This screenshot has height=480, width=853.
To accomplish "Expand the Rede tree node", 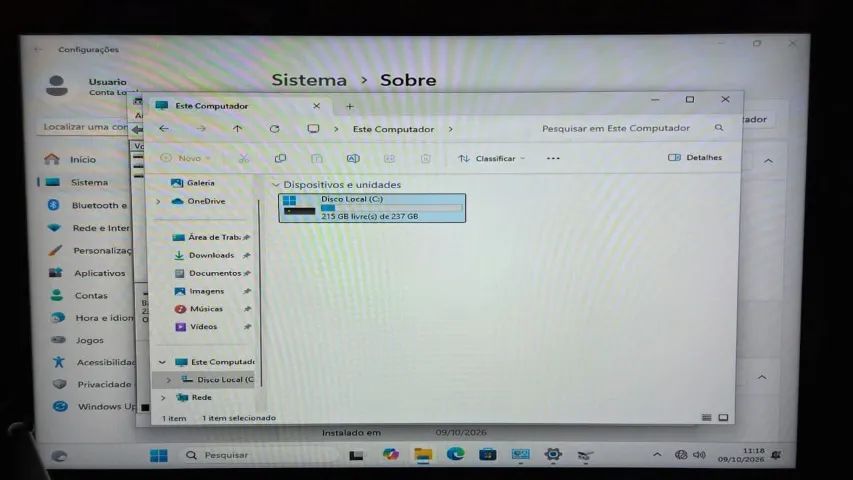I will tap(163, 398).
